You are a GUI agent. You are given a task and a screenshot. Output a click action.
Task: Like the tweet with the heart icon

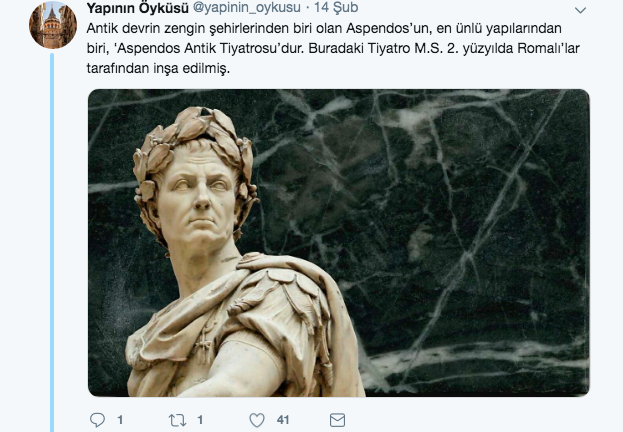click(257, 420)
